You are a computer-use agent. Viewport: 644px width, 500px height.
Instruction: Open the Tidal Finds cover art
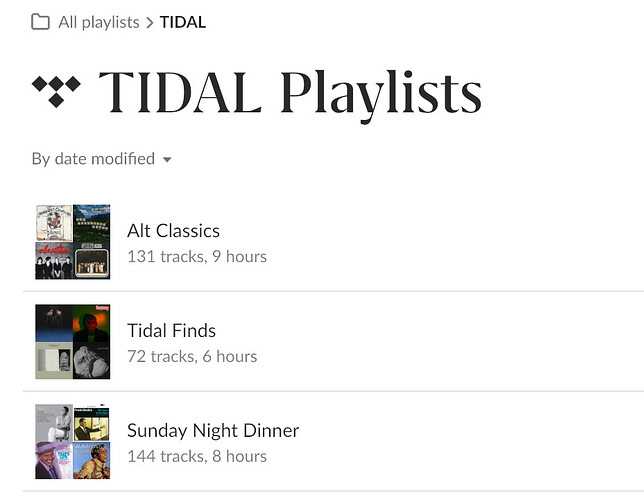tap(73, 341)
